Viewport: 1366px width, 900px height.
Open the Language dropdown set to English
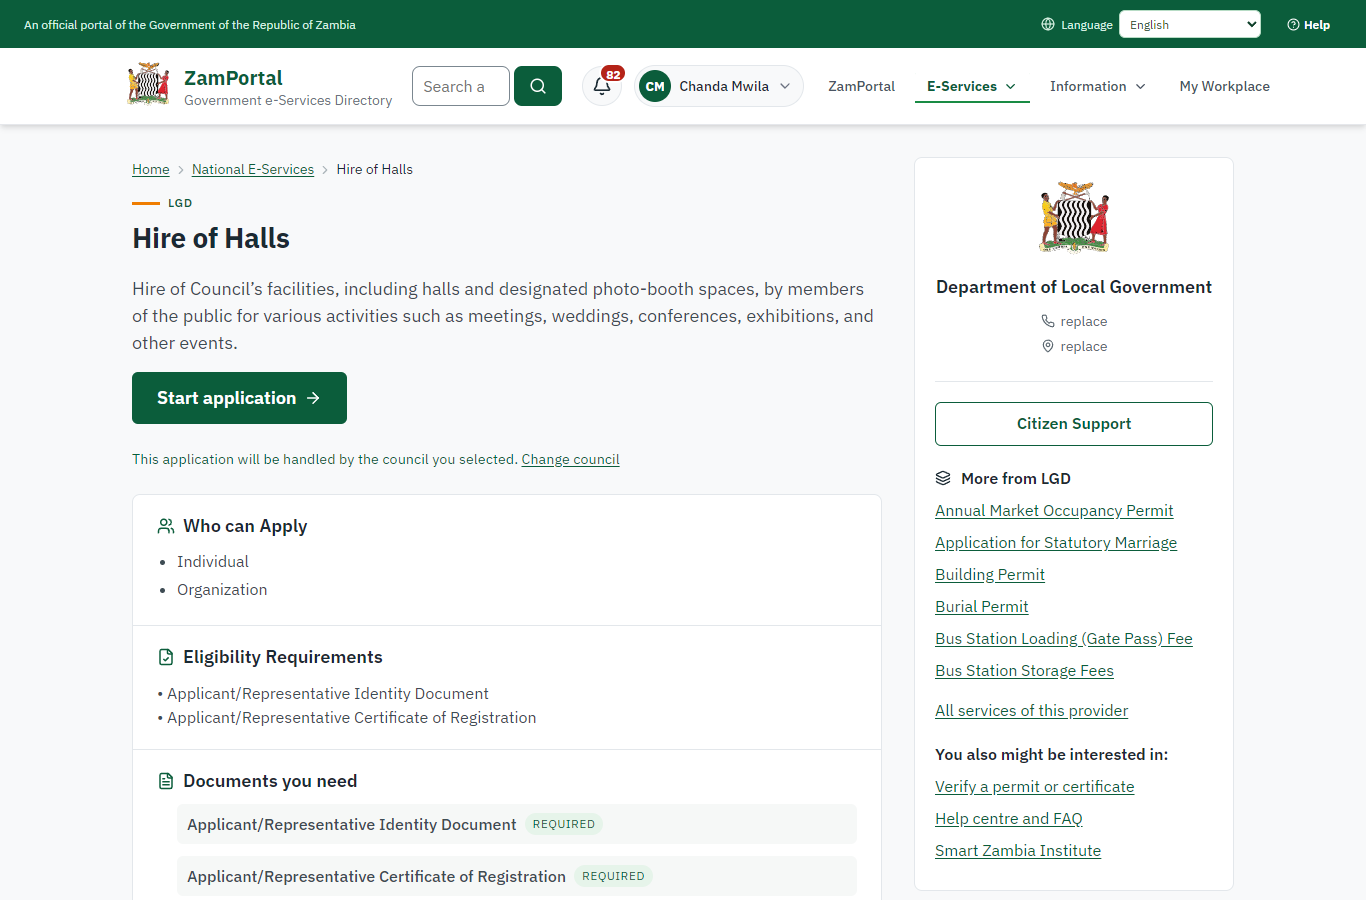coord(1190,24)
